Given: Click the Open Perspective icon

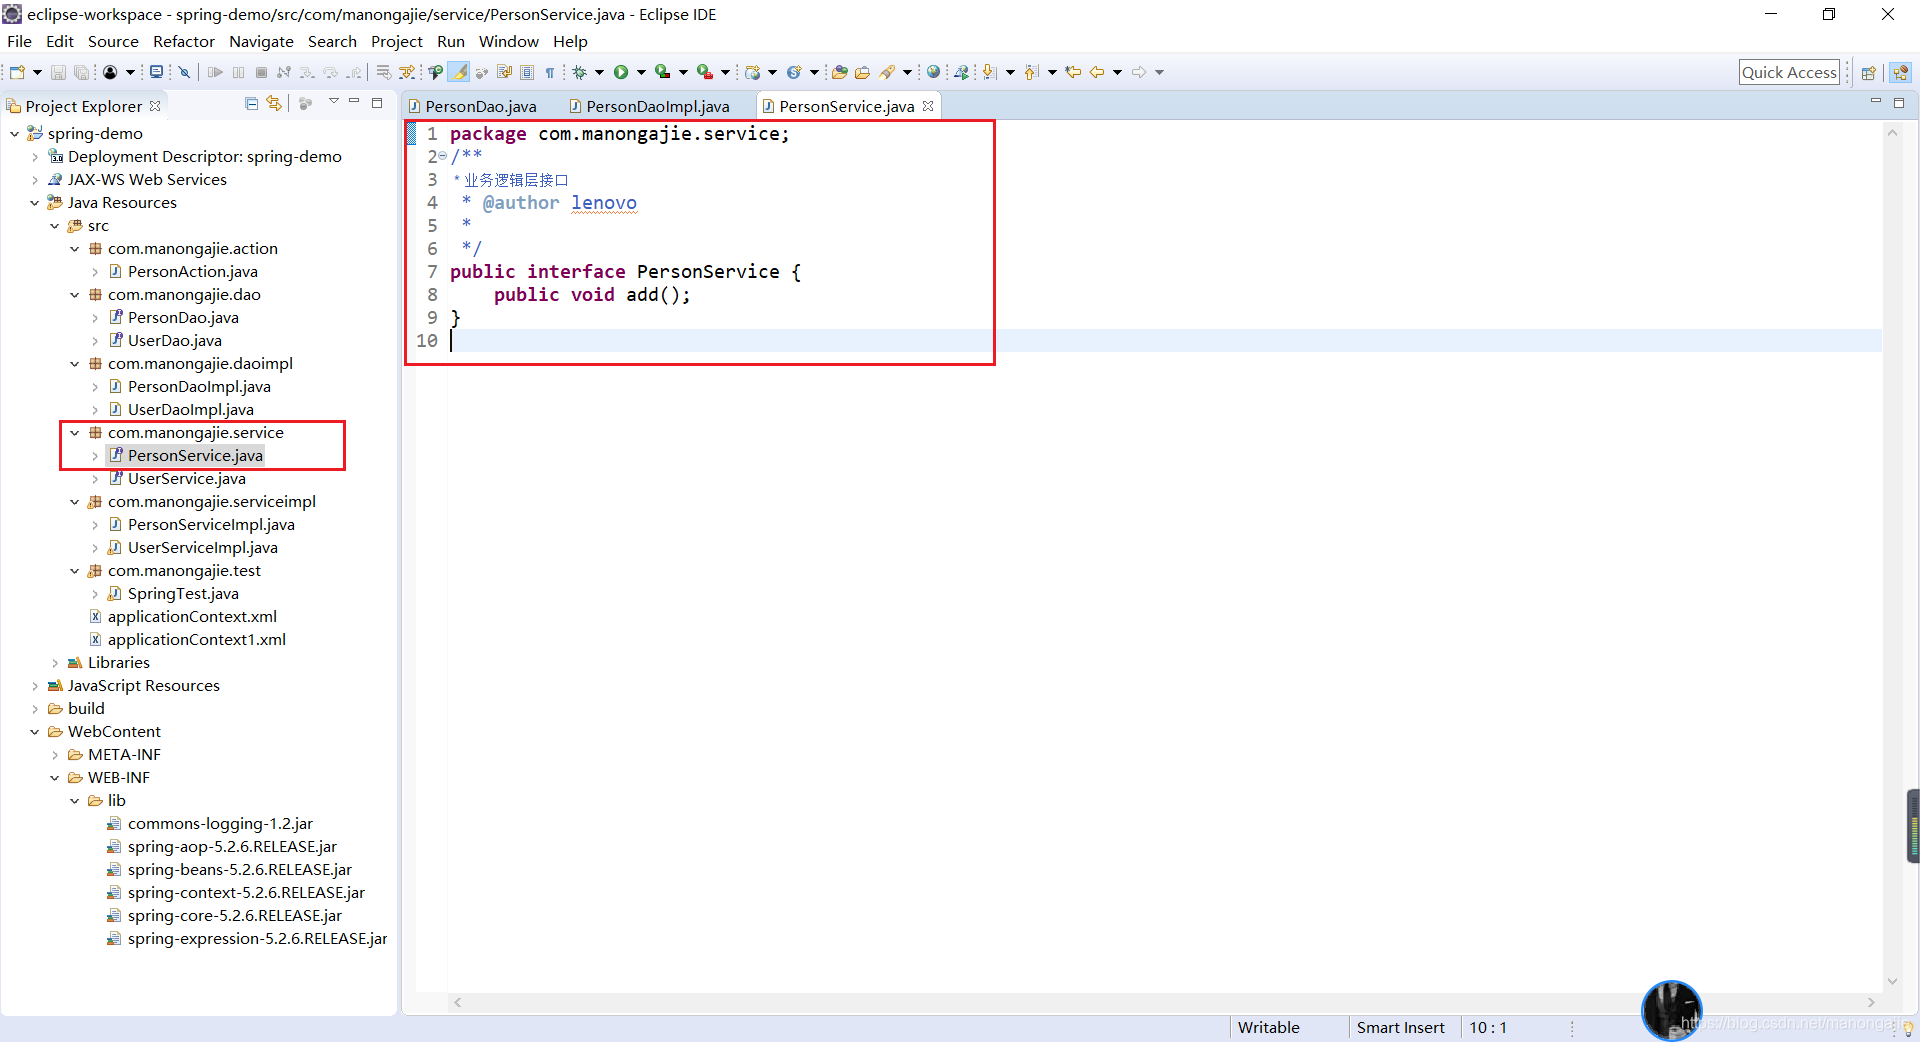Looking at the screenshot, I should pyautogui.click(x=1868, y=72).
